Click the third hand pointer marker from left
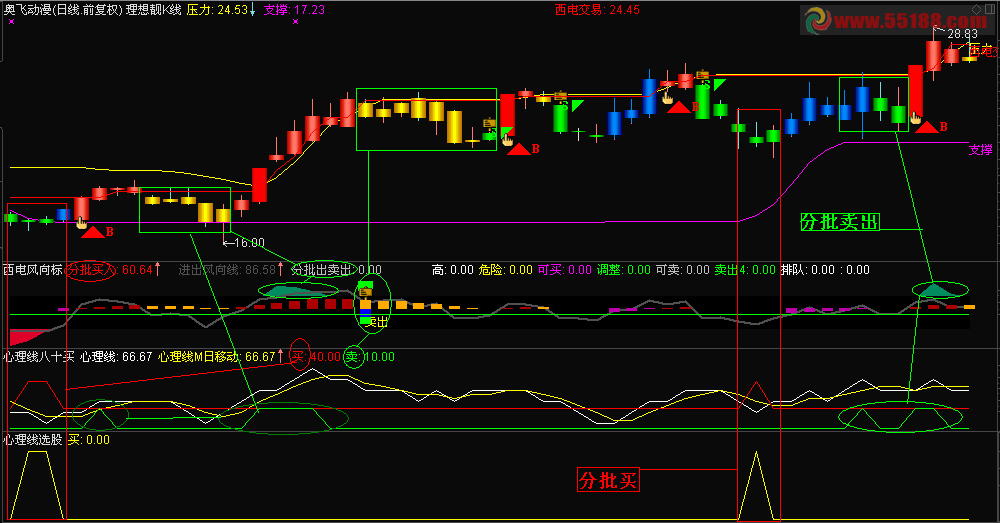The image size is (1000, 523). coord(668,98)
